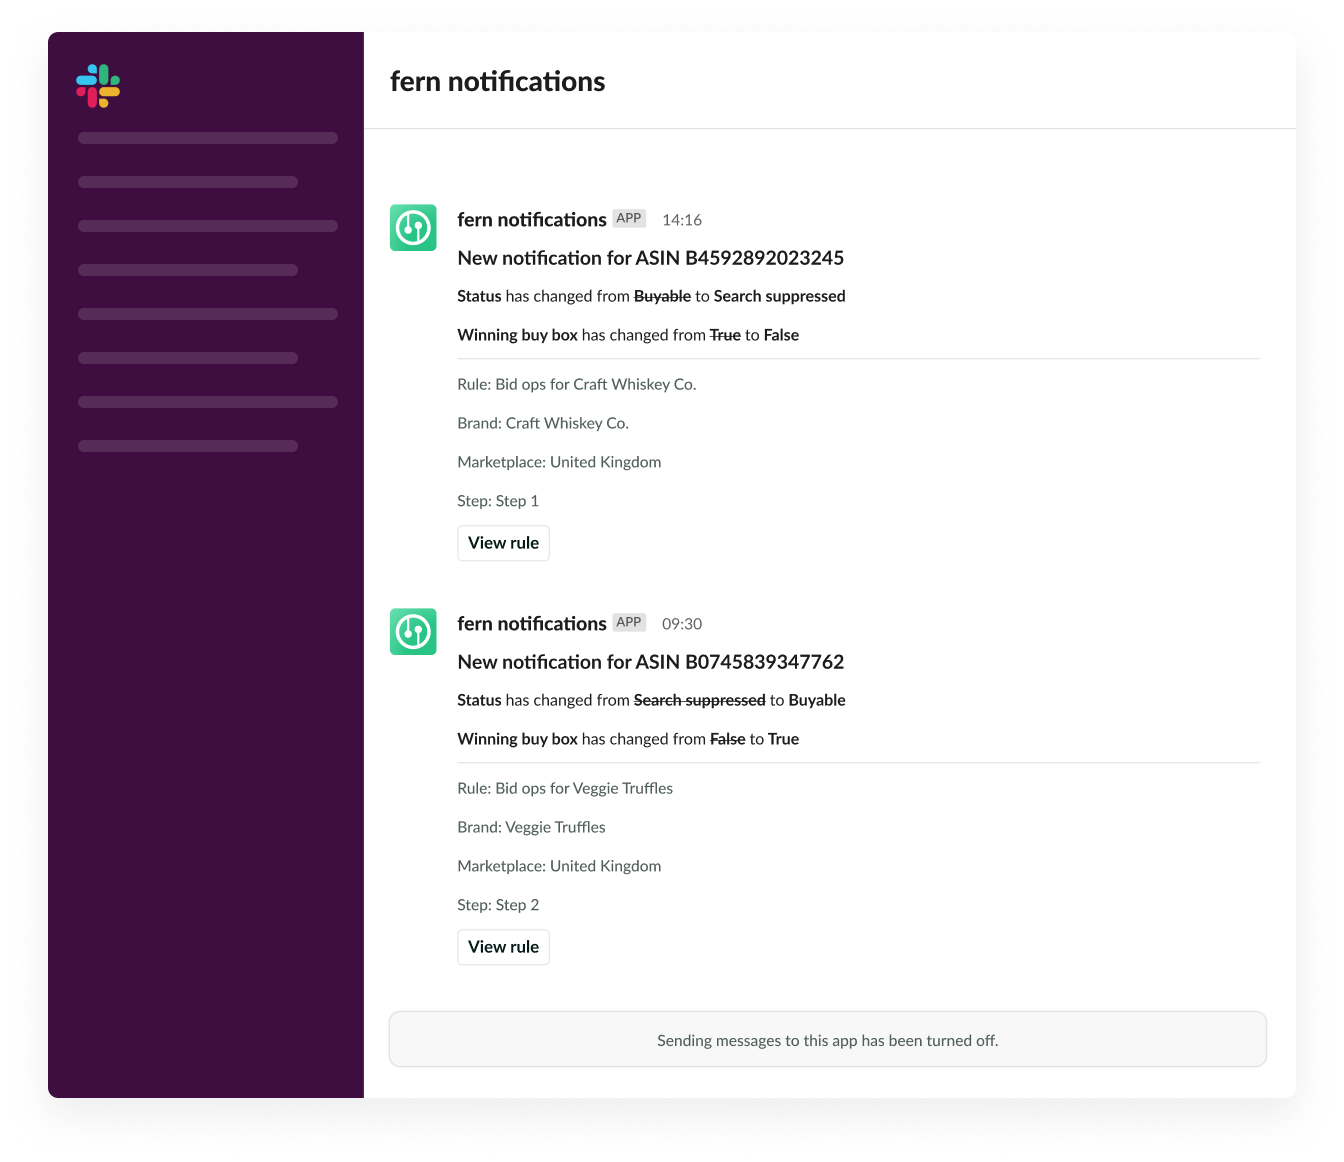Click 'Brand: Craft Whiskey Co.' text
Image resolution: width=1344 pixels, height=1162 pixels.
(543, 423)
